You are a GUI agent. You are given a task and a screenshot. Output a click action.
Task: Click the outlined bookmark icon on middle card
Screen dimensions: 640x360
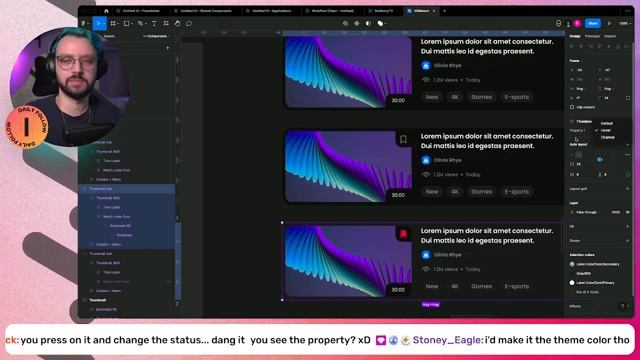point(403,140)
